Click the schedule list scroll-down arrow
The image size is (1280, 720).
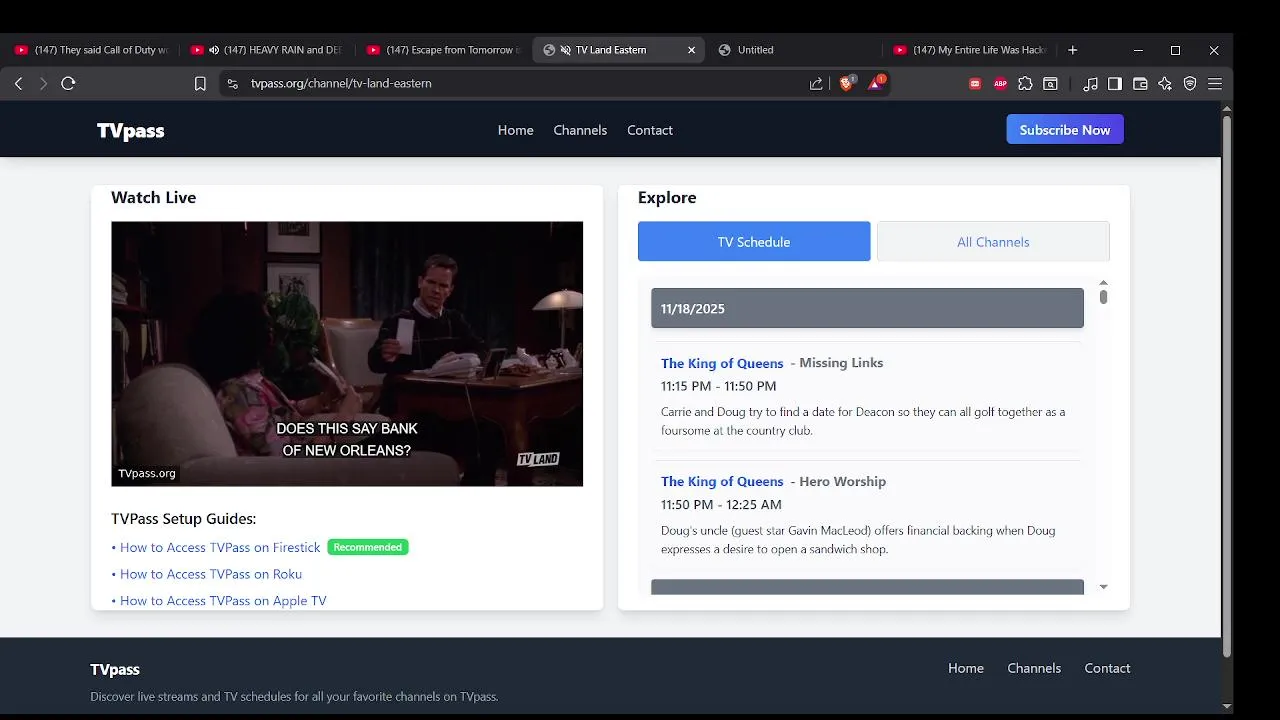tap(1103, 588)
